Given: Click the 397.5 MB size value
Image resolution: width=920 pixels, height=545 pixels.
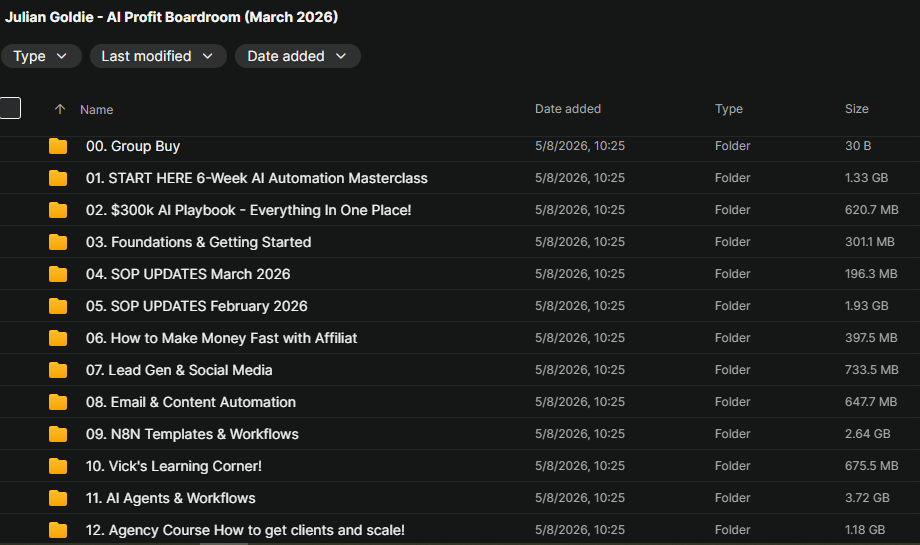Looking at the screenshot, I should click(x=871, y=338).
